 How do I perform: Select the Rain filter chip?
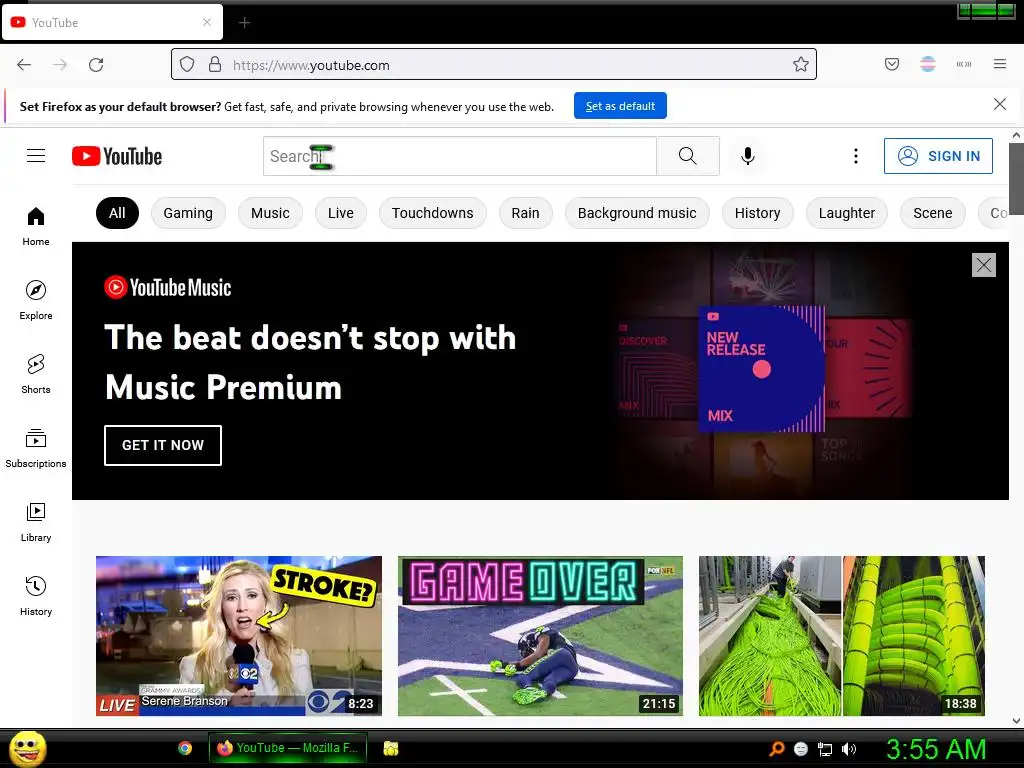(526, 213)
